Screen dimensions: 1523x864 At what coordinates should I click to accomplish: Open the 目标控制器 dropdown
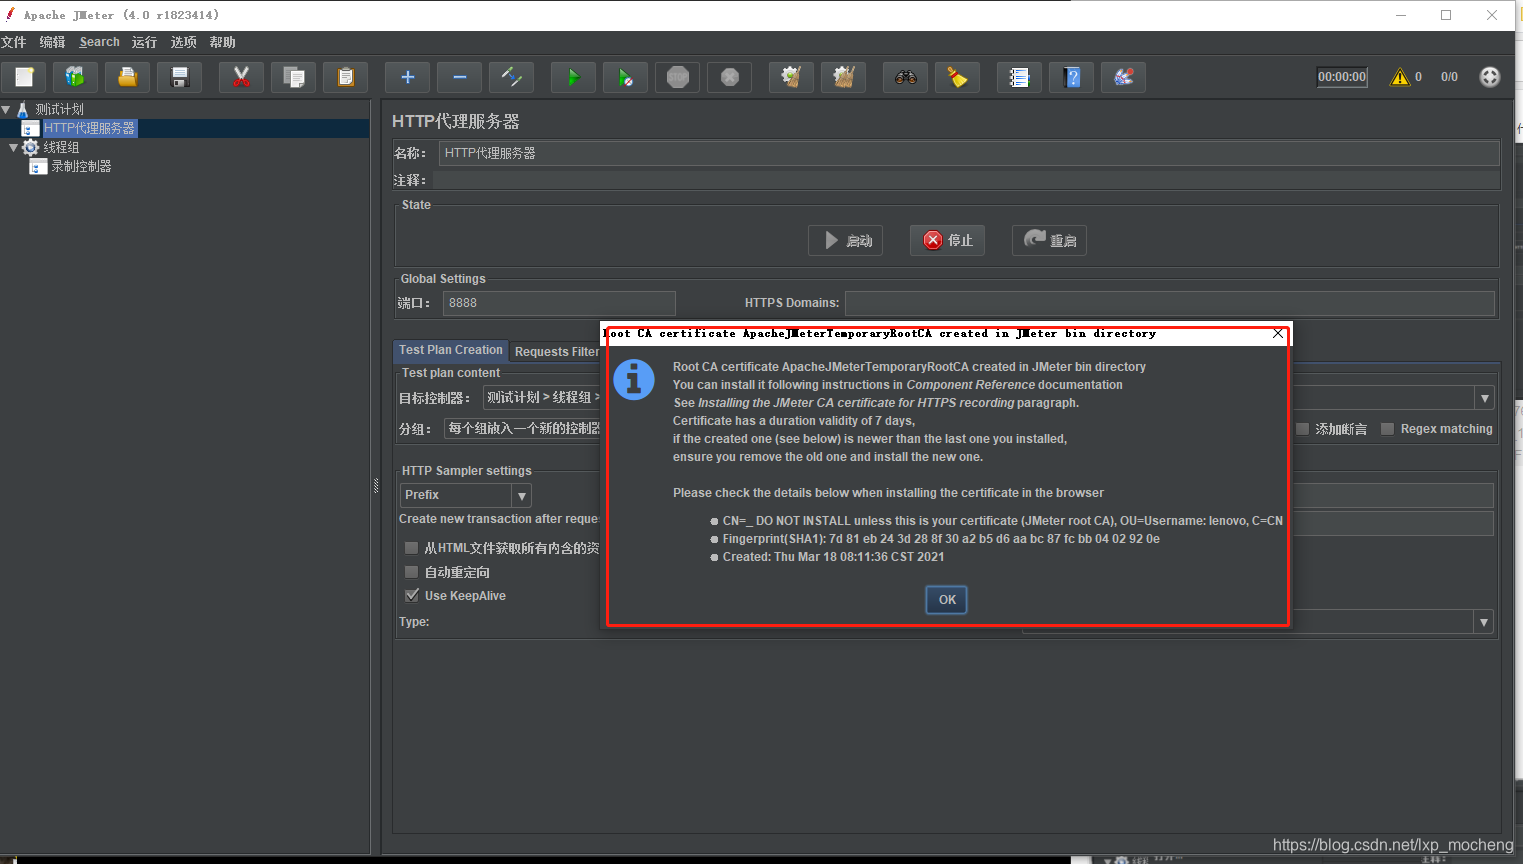tap(1484, 398)
